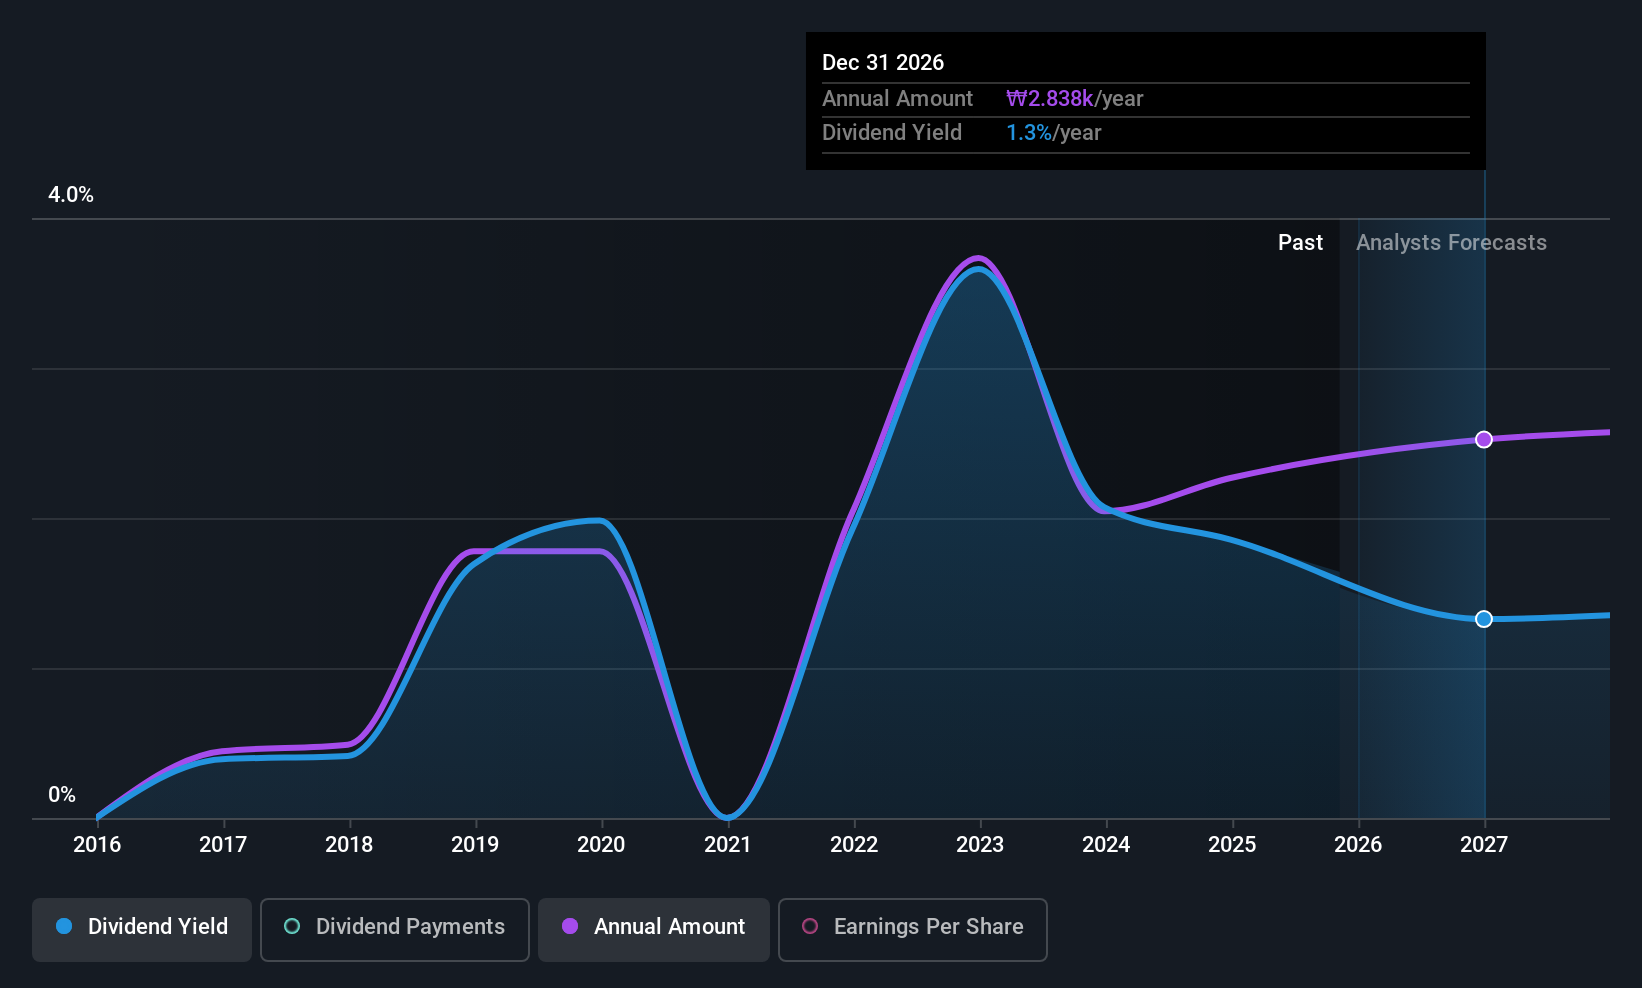
Task: Click the Analysts Forecasts label
Action: pyautogui.click(x=1451, y=243)
